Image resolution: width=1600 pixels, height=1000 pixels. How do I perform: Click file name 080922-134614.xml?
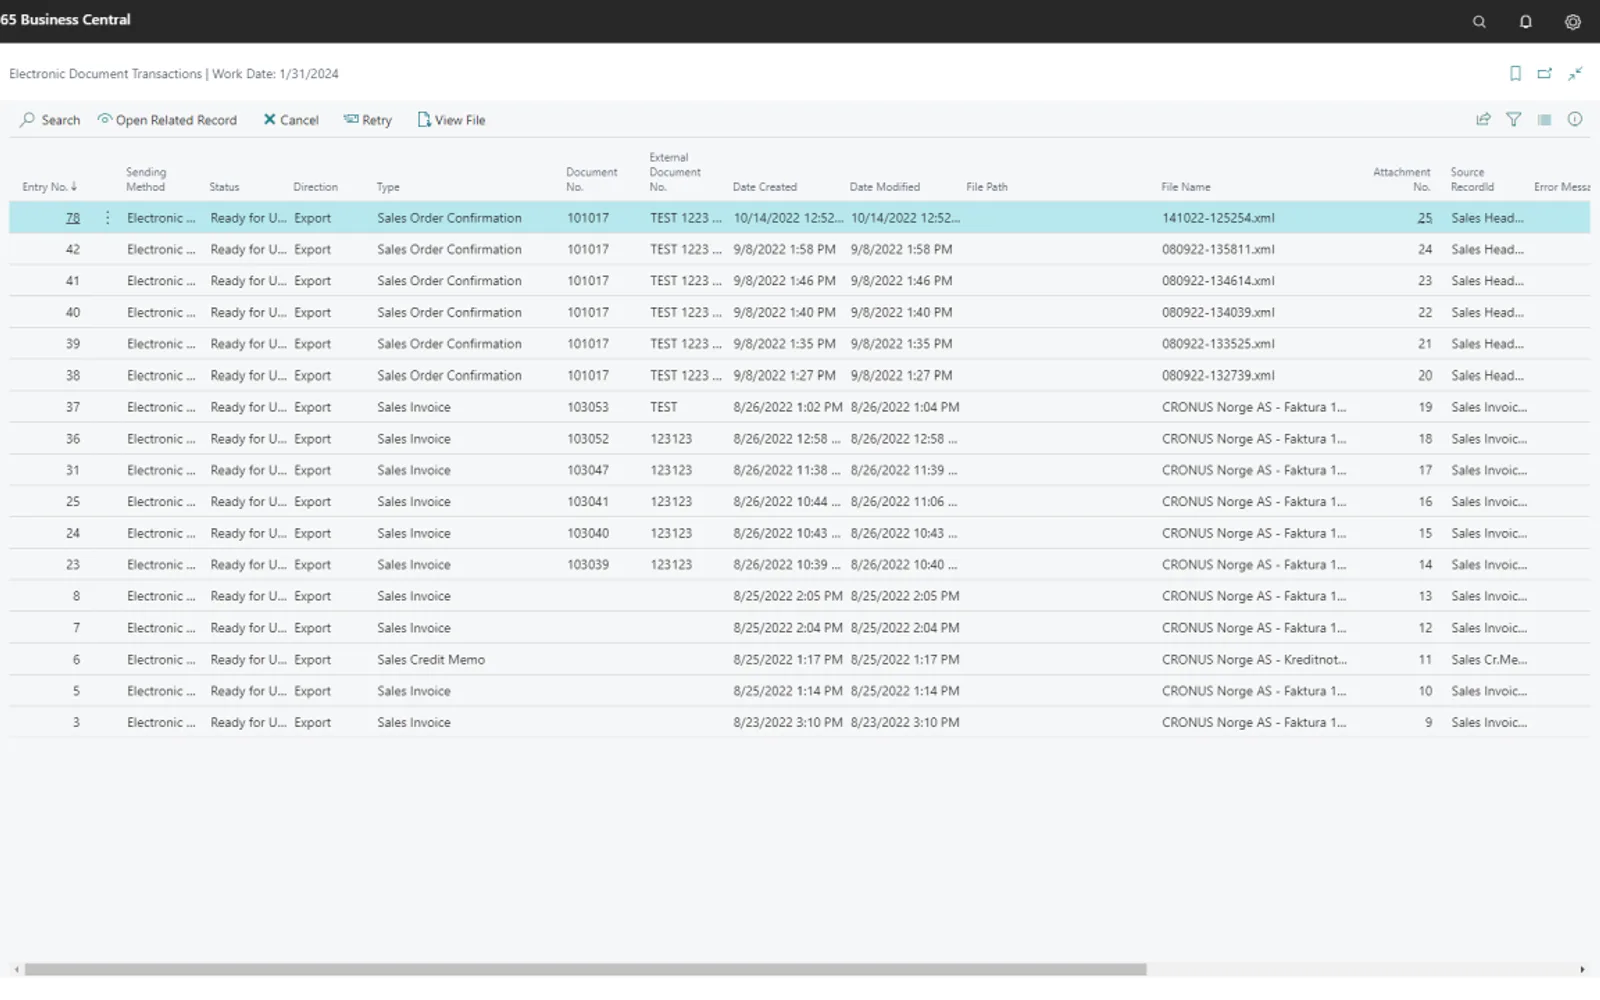click(x=1218, y=281)
